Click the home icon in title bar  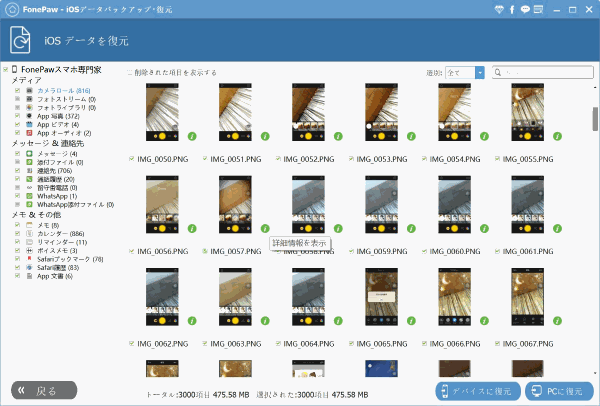pos(12,9)
